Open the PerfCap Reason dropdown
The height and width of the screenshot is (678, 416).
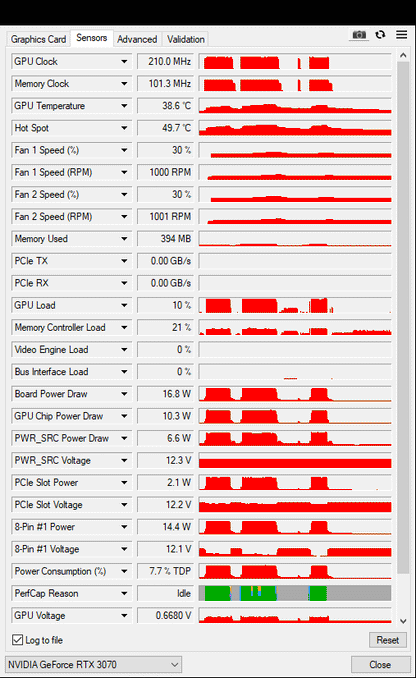point(124,593)
